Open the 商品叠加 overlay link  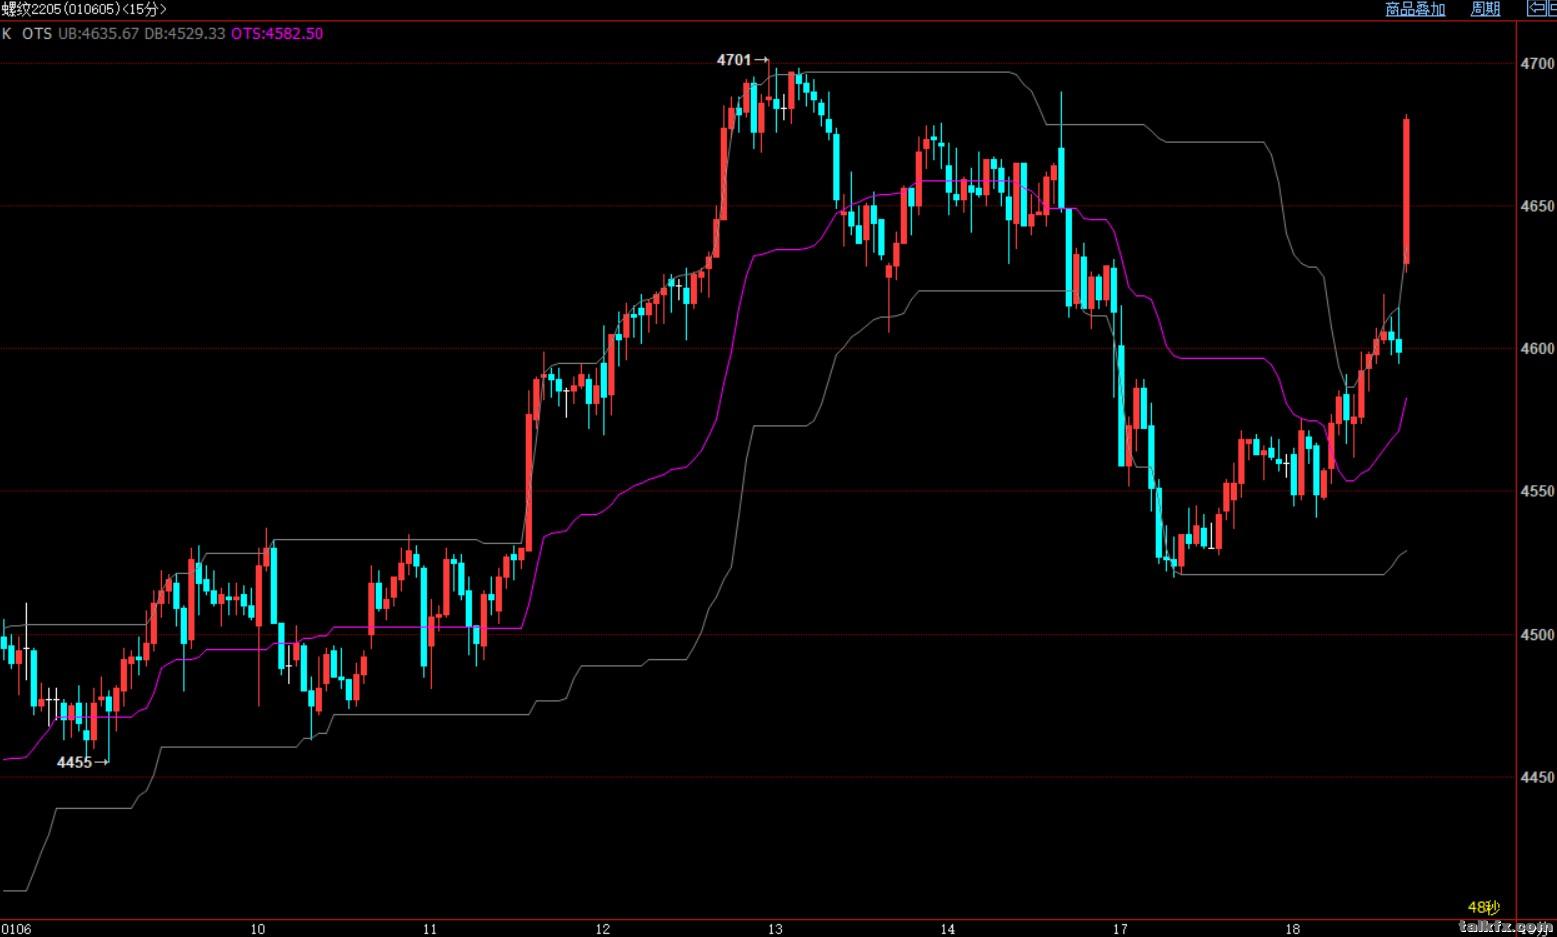tap(1415, 9)
